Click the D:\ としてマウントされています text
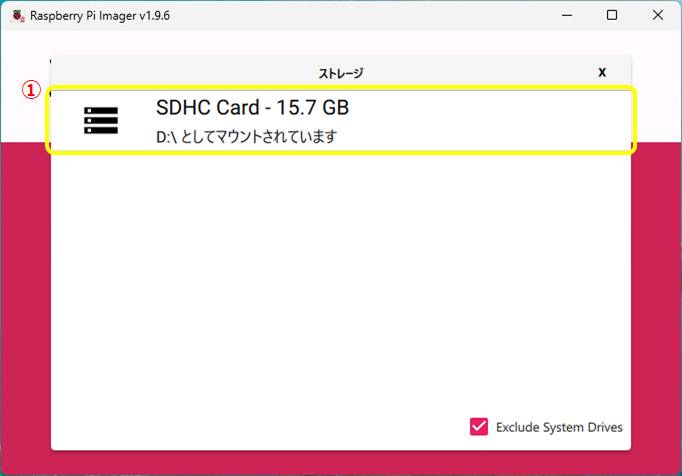 (246, 137)
